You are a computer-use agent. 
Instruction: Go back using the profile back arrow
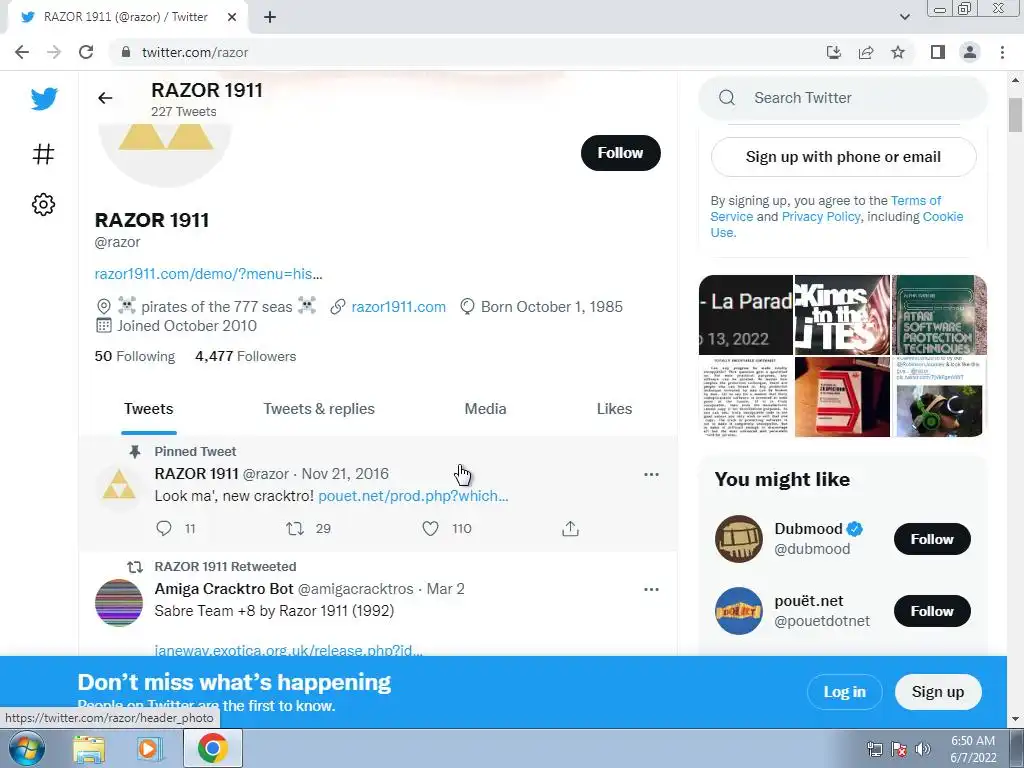[x=105, y=98]
